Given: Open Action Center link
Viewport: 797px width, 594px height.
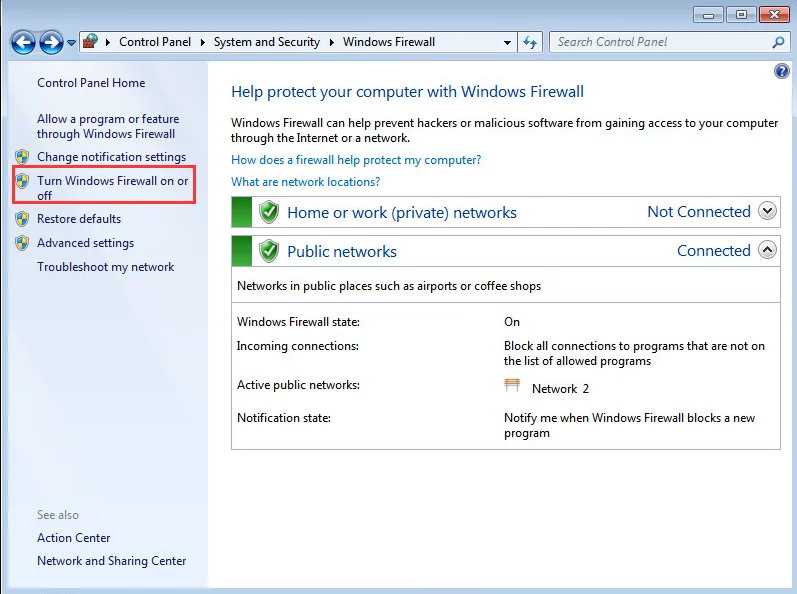Looking at the screenshot, I should 74,538.
